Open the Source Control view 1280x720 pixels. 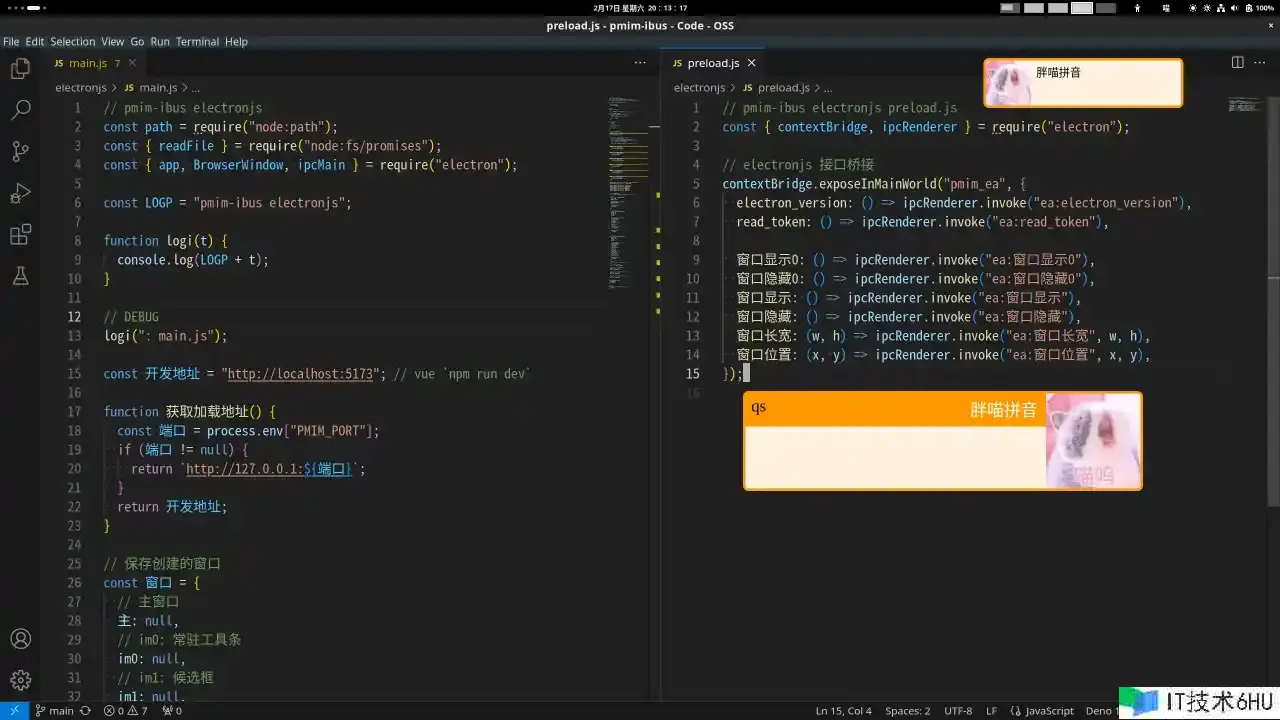click(20, 151)
